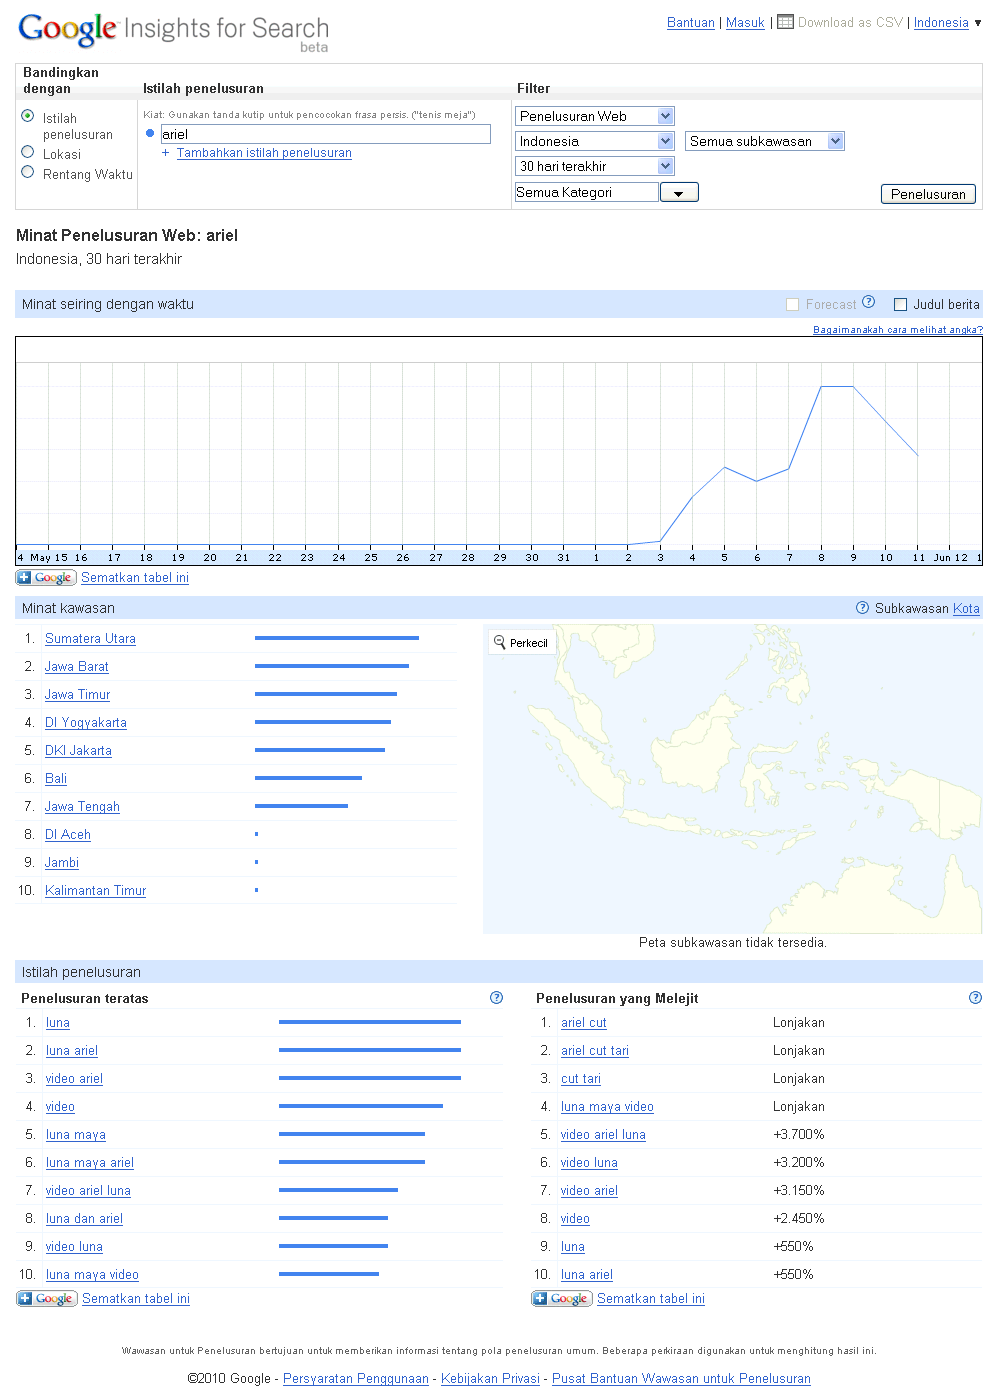This screenshot has width=999, height=1399.
Task: Click Google gadget icon under Penelusuran teratas
Action: 47,1299
